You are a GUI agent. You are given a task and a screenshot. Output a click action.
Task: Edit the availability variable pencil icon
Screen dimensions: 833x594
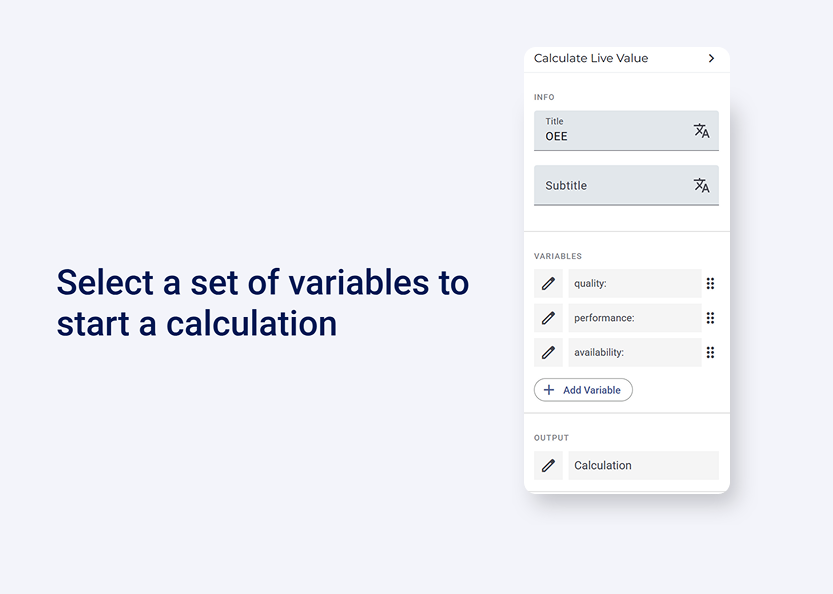click(548, 352)
